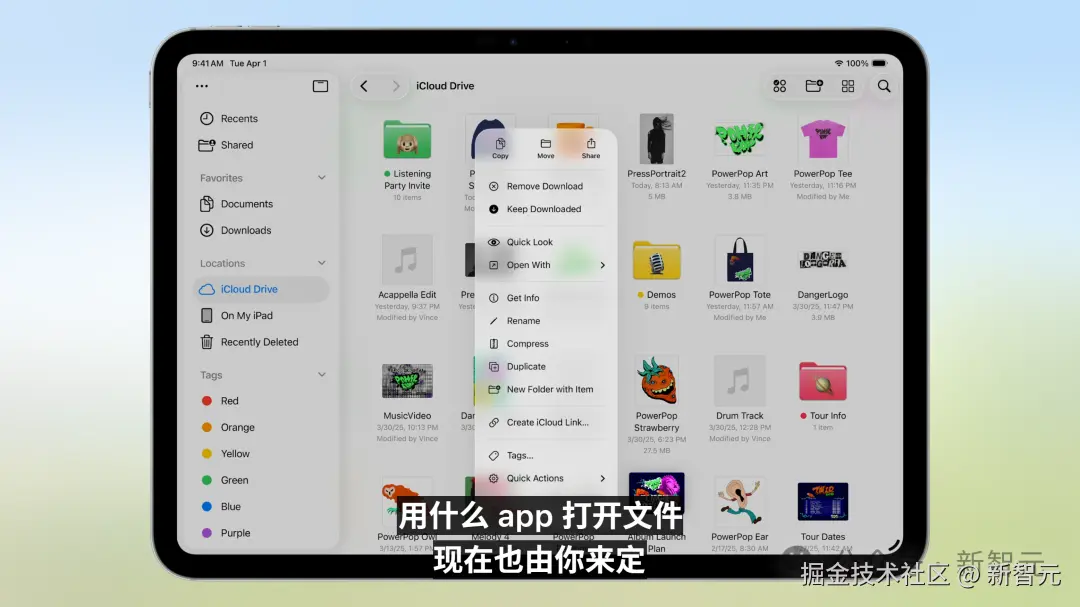Filter by the Red tag

(x=262, y=401)
